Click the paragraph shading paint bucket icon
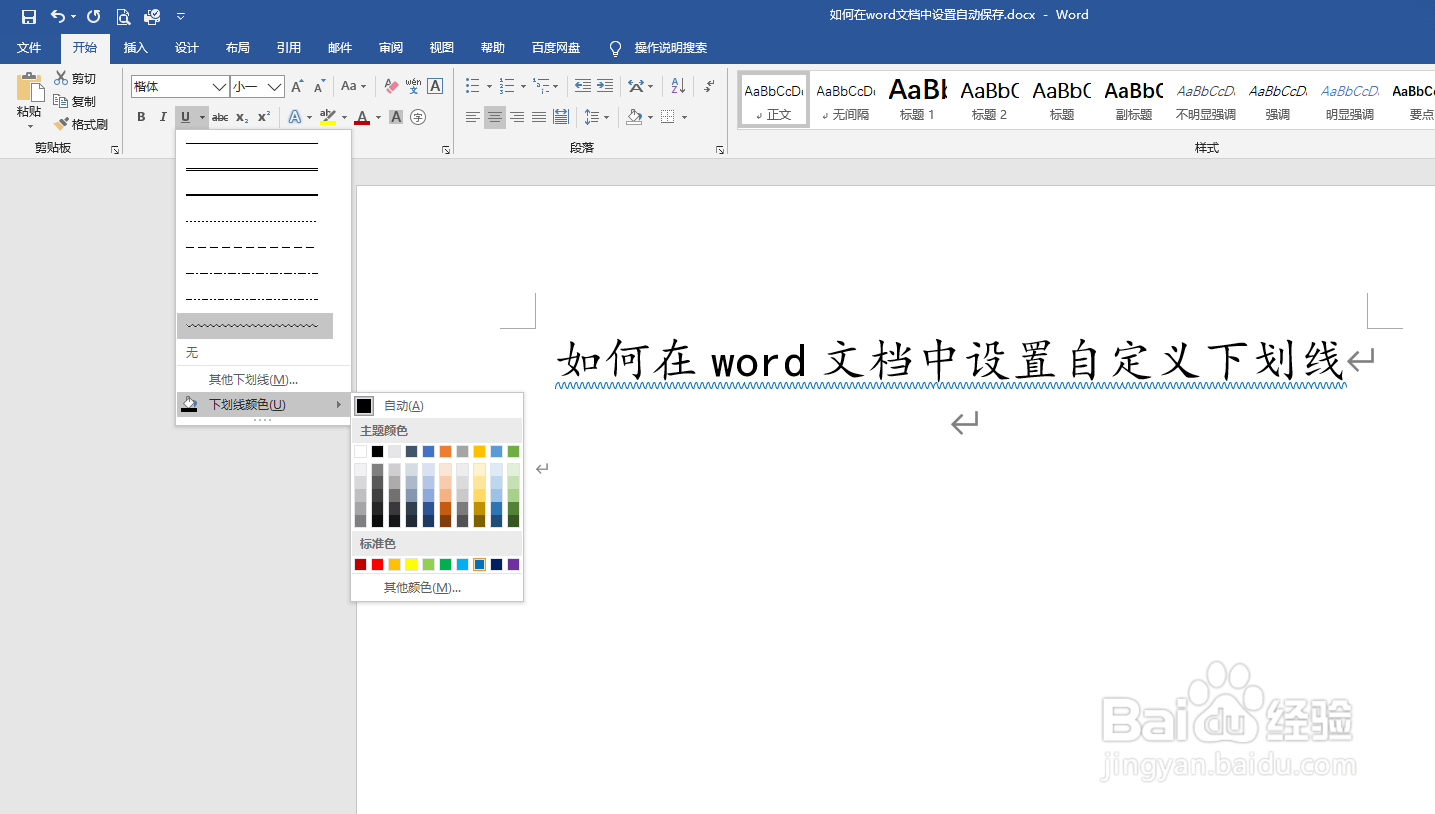 click(x=633, y=117)
